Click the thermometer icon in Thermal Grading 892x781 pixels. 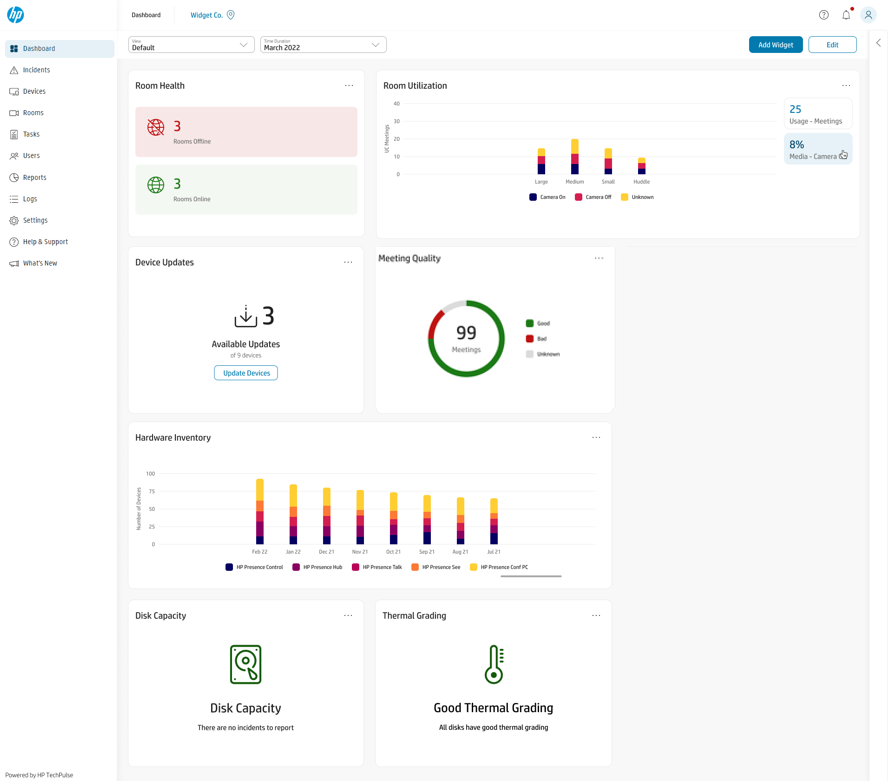494,664
